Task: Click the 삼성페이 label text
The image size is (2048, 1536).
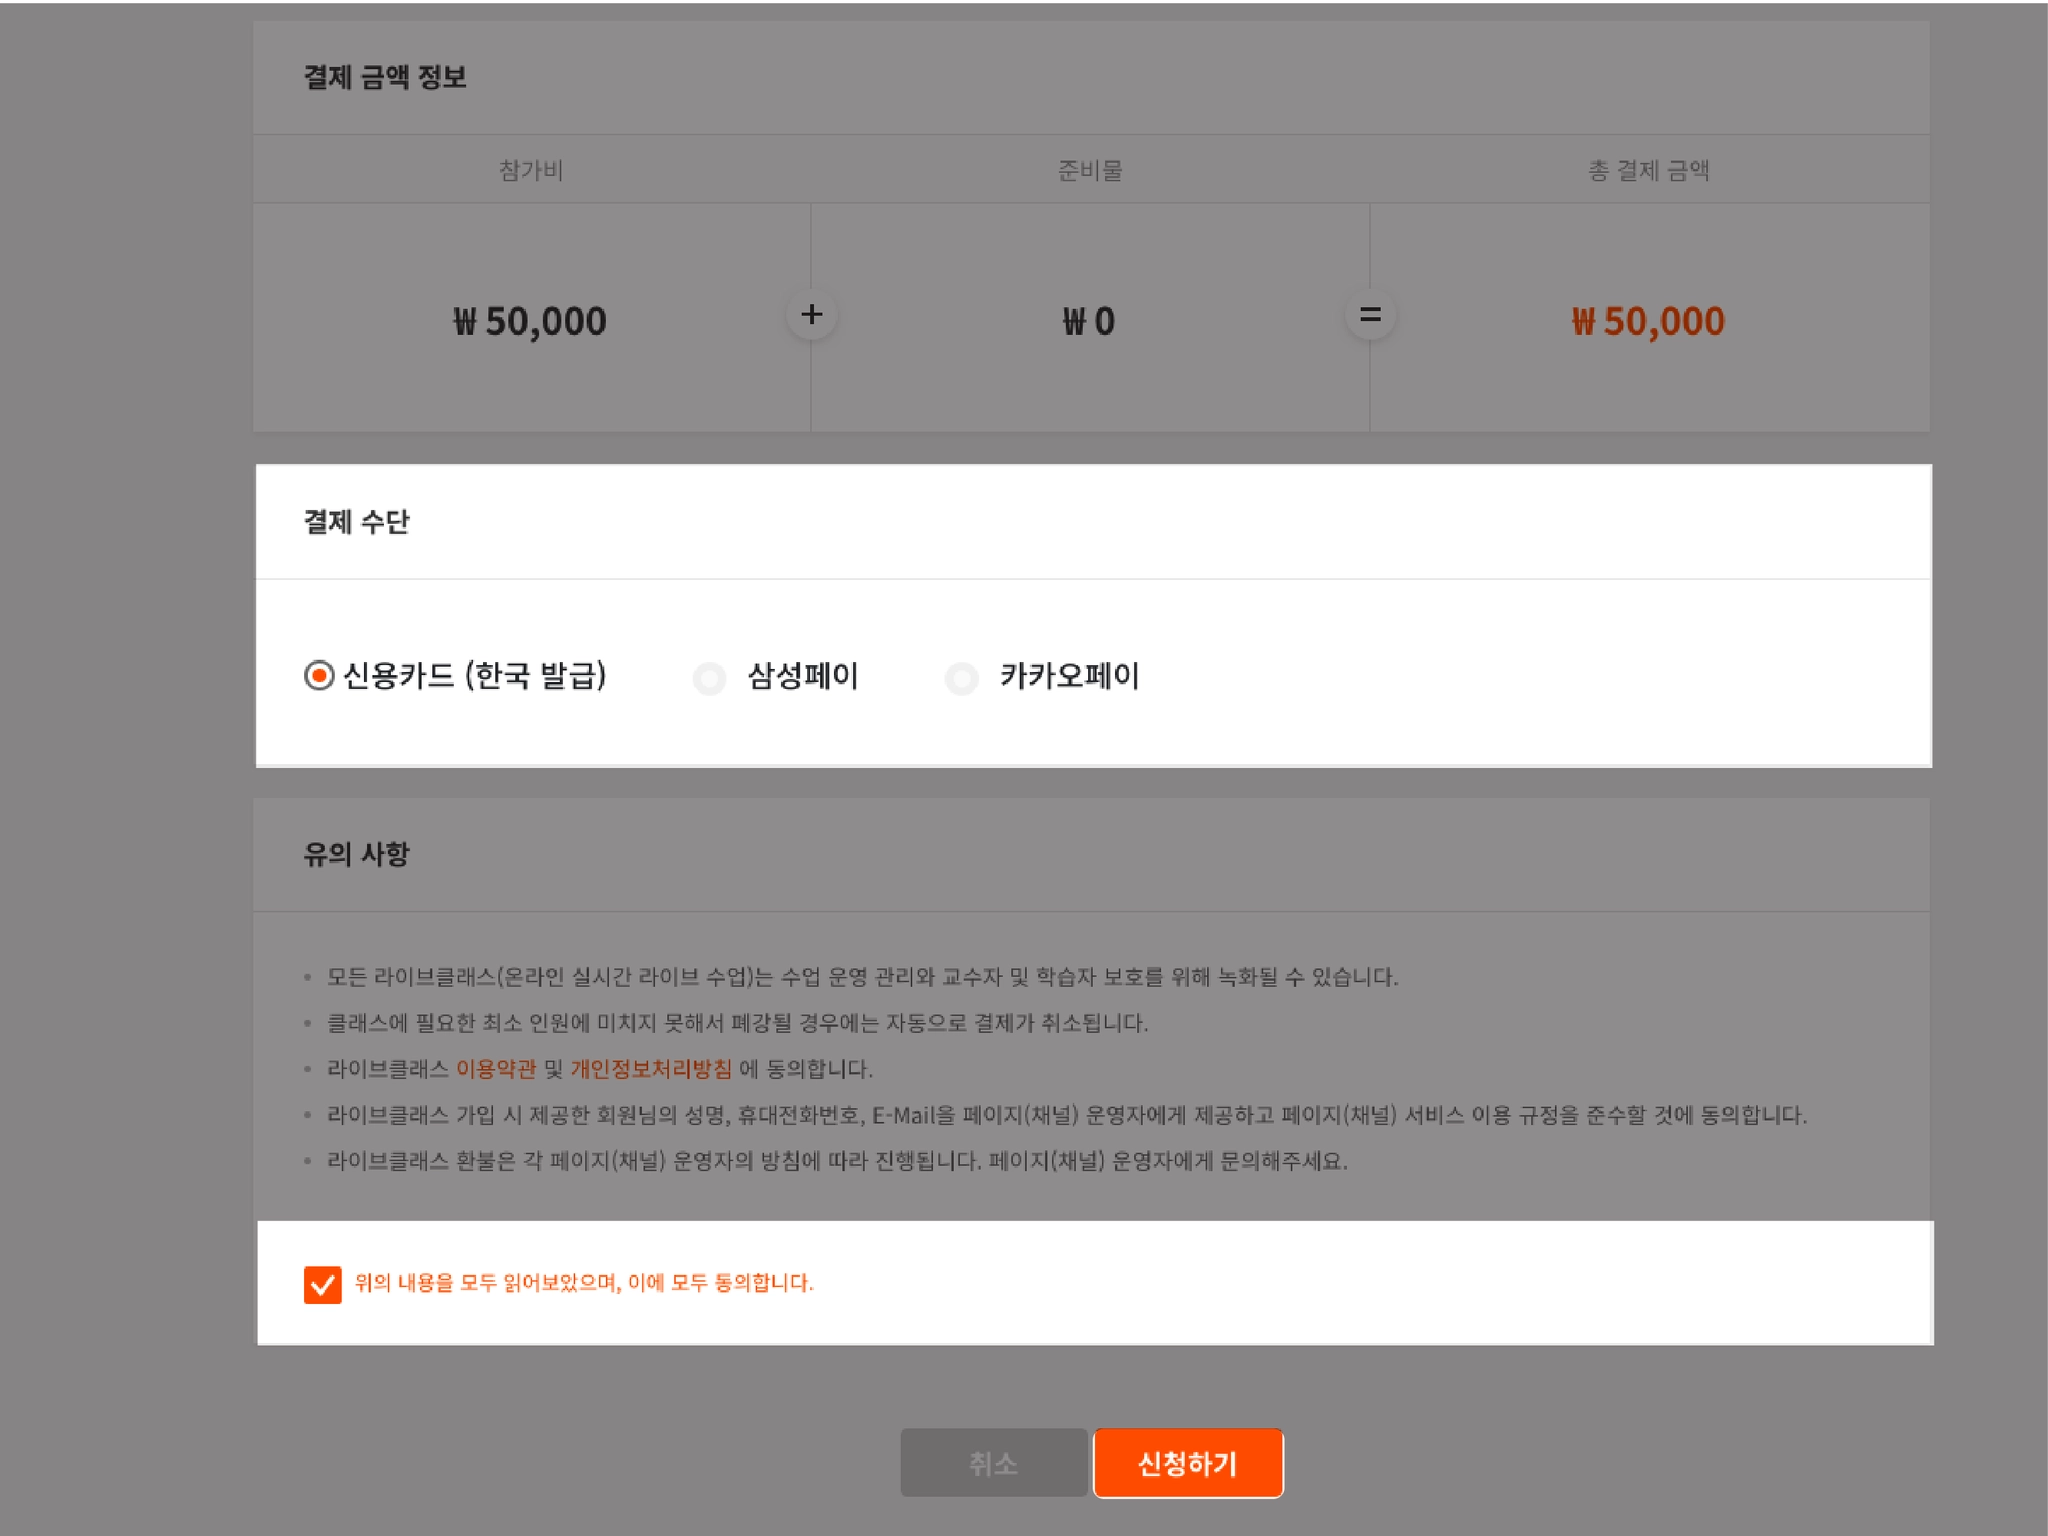Action: (x=803, y=676)
